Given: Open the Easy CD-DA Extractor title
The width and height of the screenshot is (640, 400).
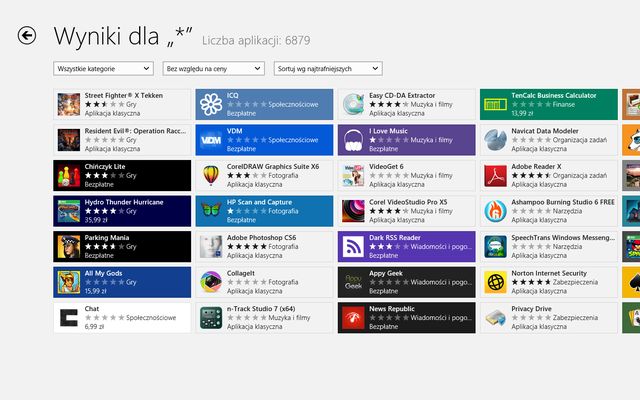Looking at the screenshot, I should click(402, 96).
